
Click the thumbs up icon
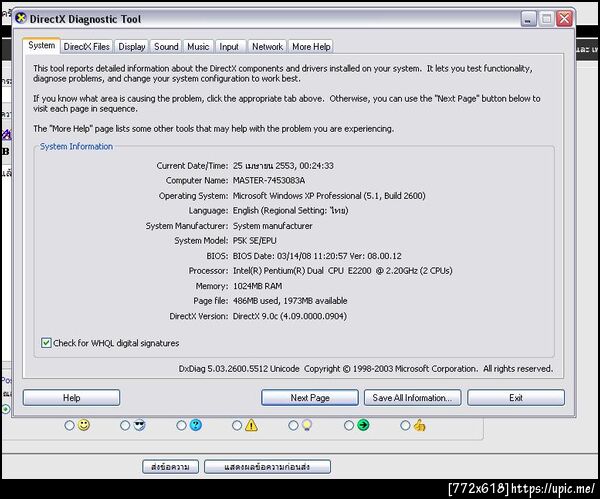click(419, 425)
